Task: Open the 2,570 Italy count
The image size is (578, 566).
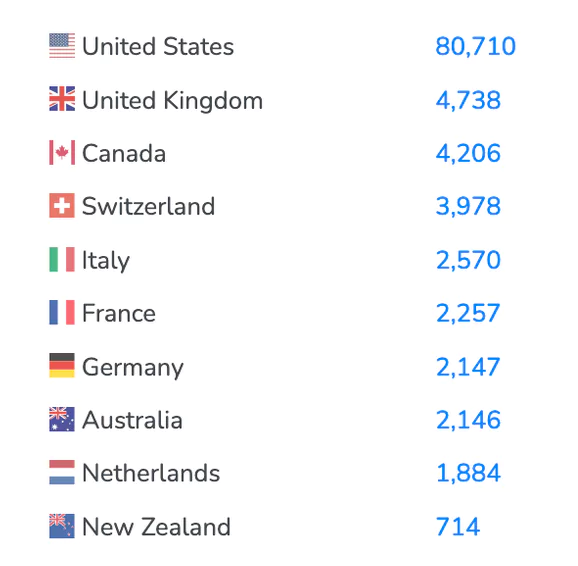Action: click(468, 260)
